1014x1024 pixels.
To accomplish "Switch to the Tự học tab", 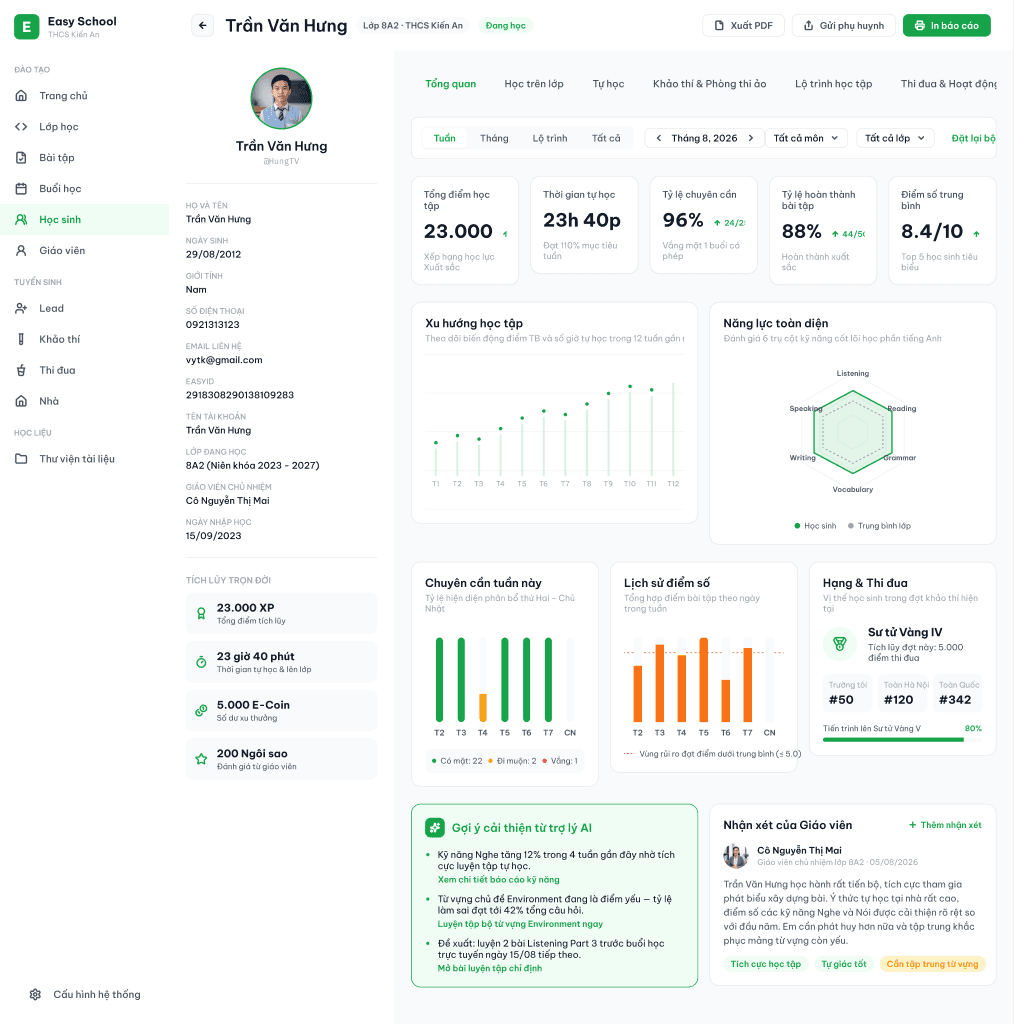I will click(609, 84).
